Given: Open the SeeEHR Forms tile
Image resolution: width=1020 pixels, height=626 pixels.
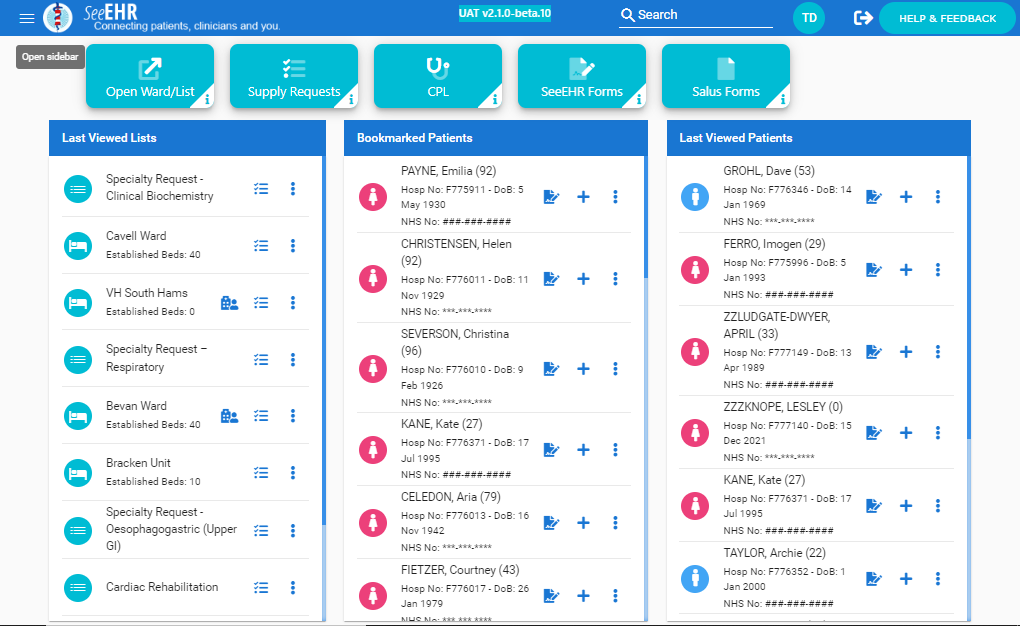Looking at the screenshot, I should (x=582, y=76).
